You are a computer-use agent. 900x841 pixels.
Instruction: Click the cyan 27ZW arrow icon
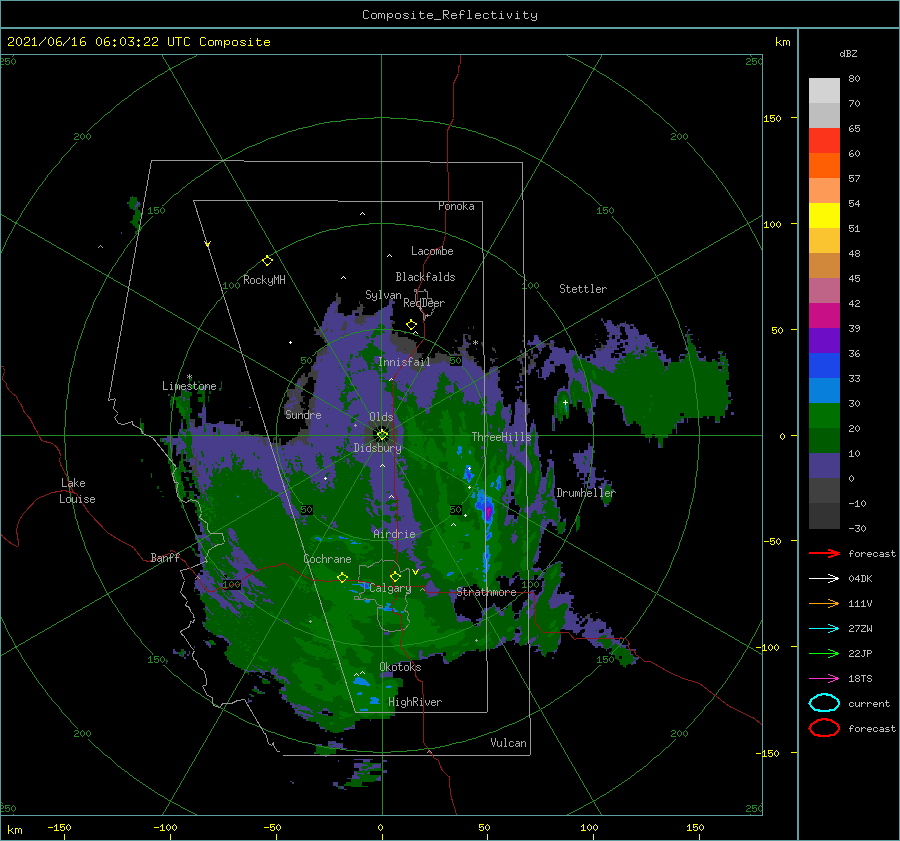[824, 629]
